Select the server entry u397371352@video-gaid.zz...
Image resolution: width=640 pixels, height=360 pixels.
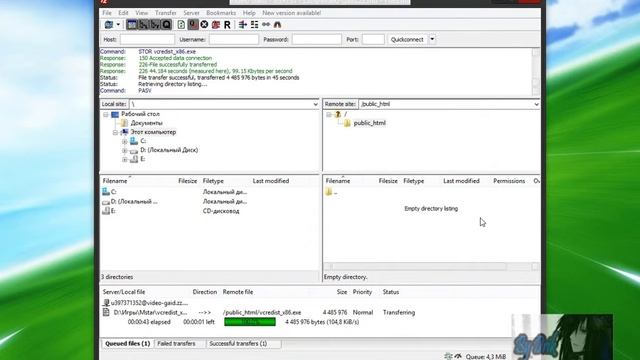[145, 303]
